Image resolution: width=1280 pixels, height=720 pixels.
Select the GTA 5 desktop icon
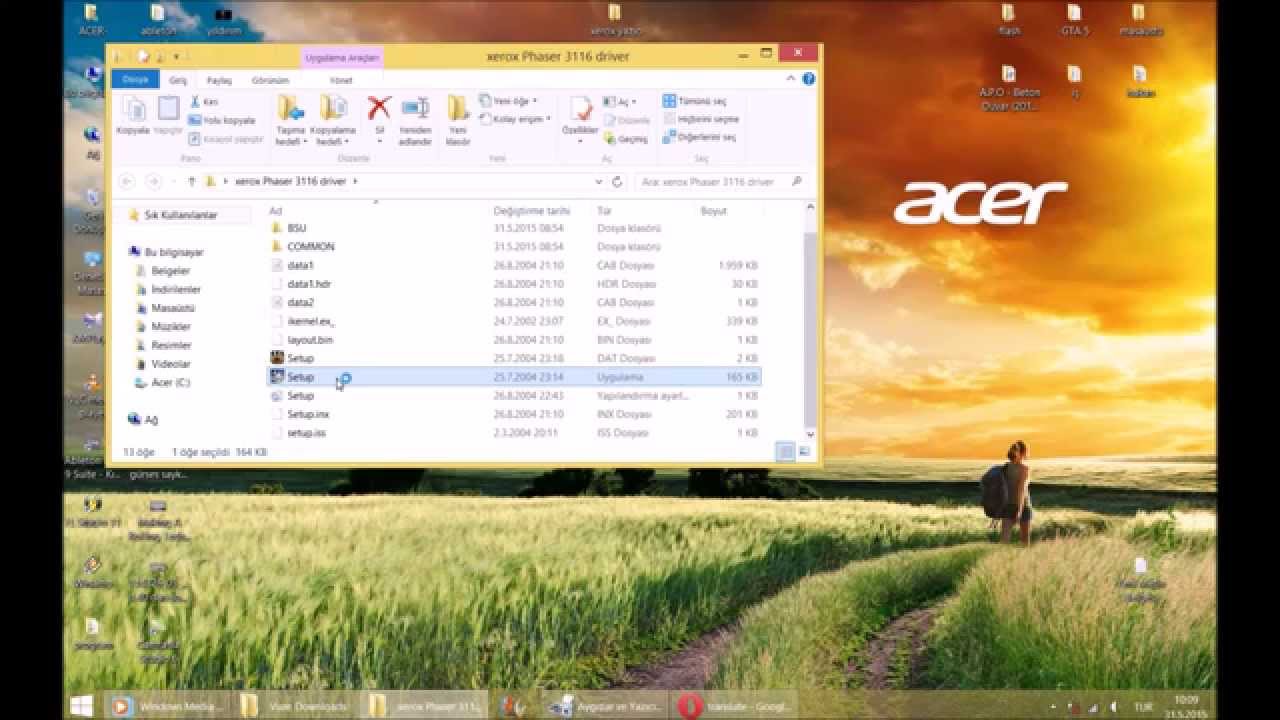[x=1074, y=20]
